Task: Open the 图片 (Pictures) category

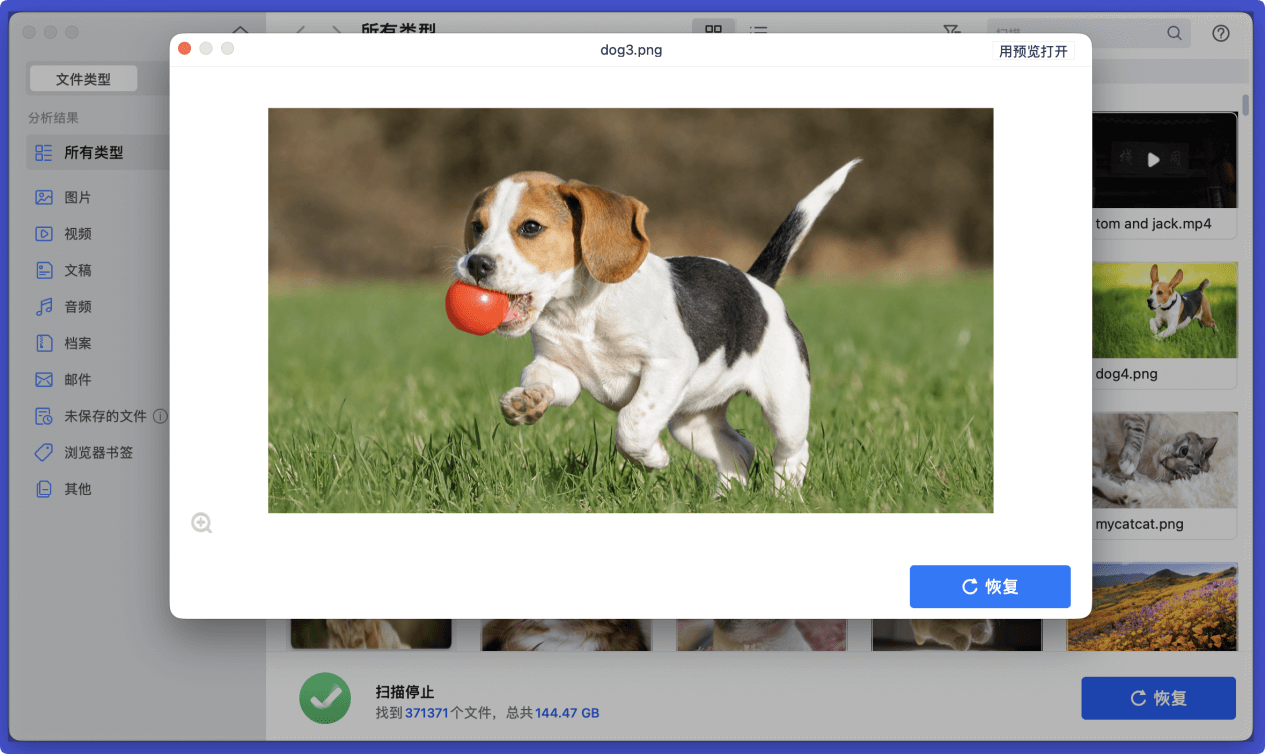Action: (x=77, y=197)
